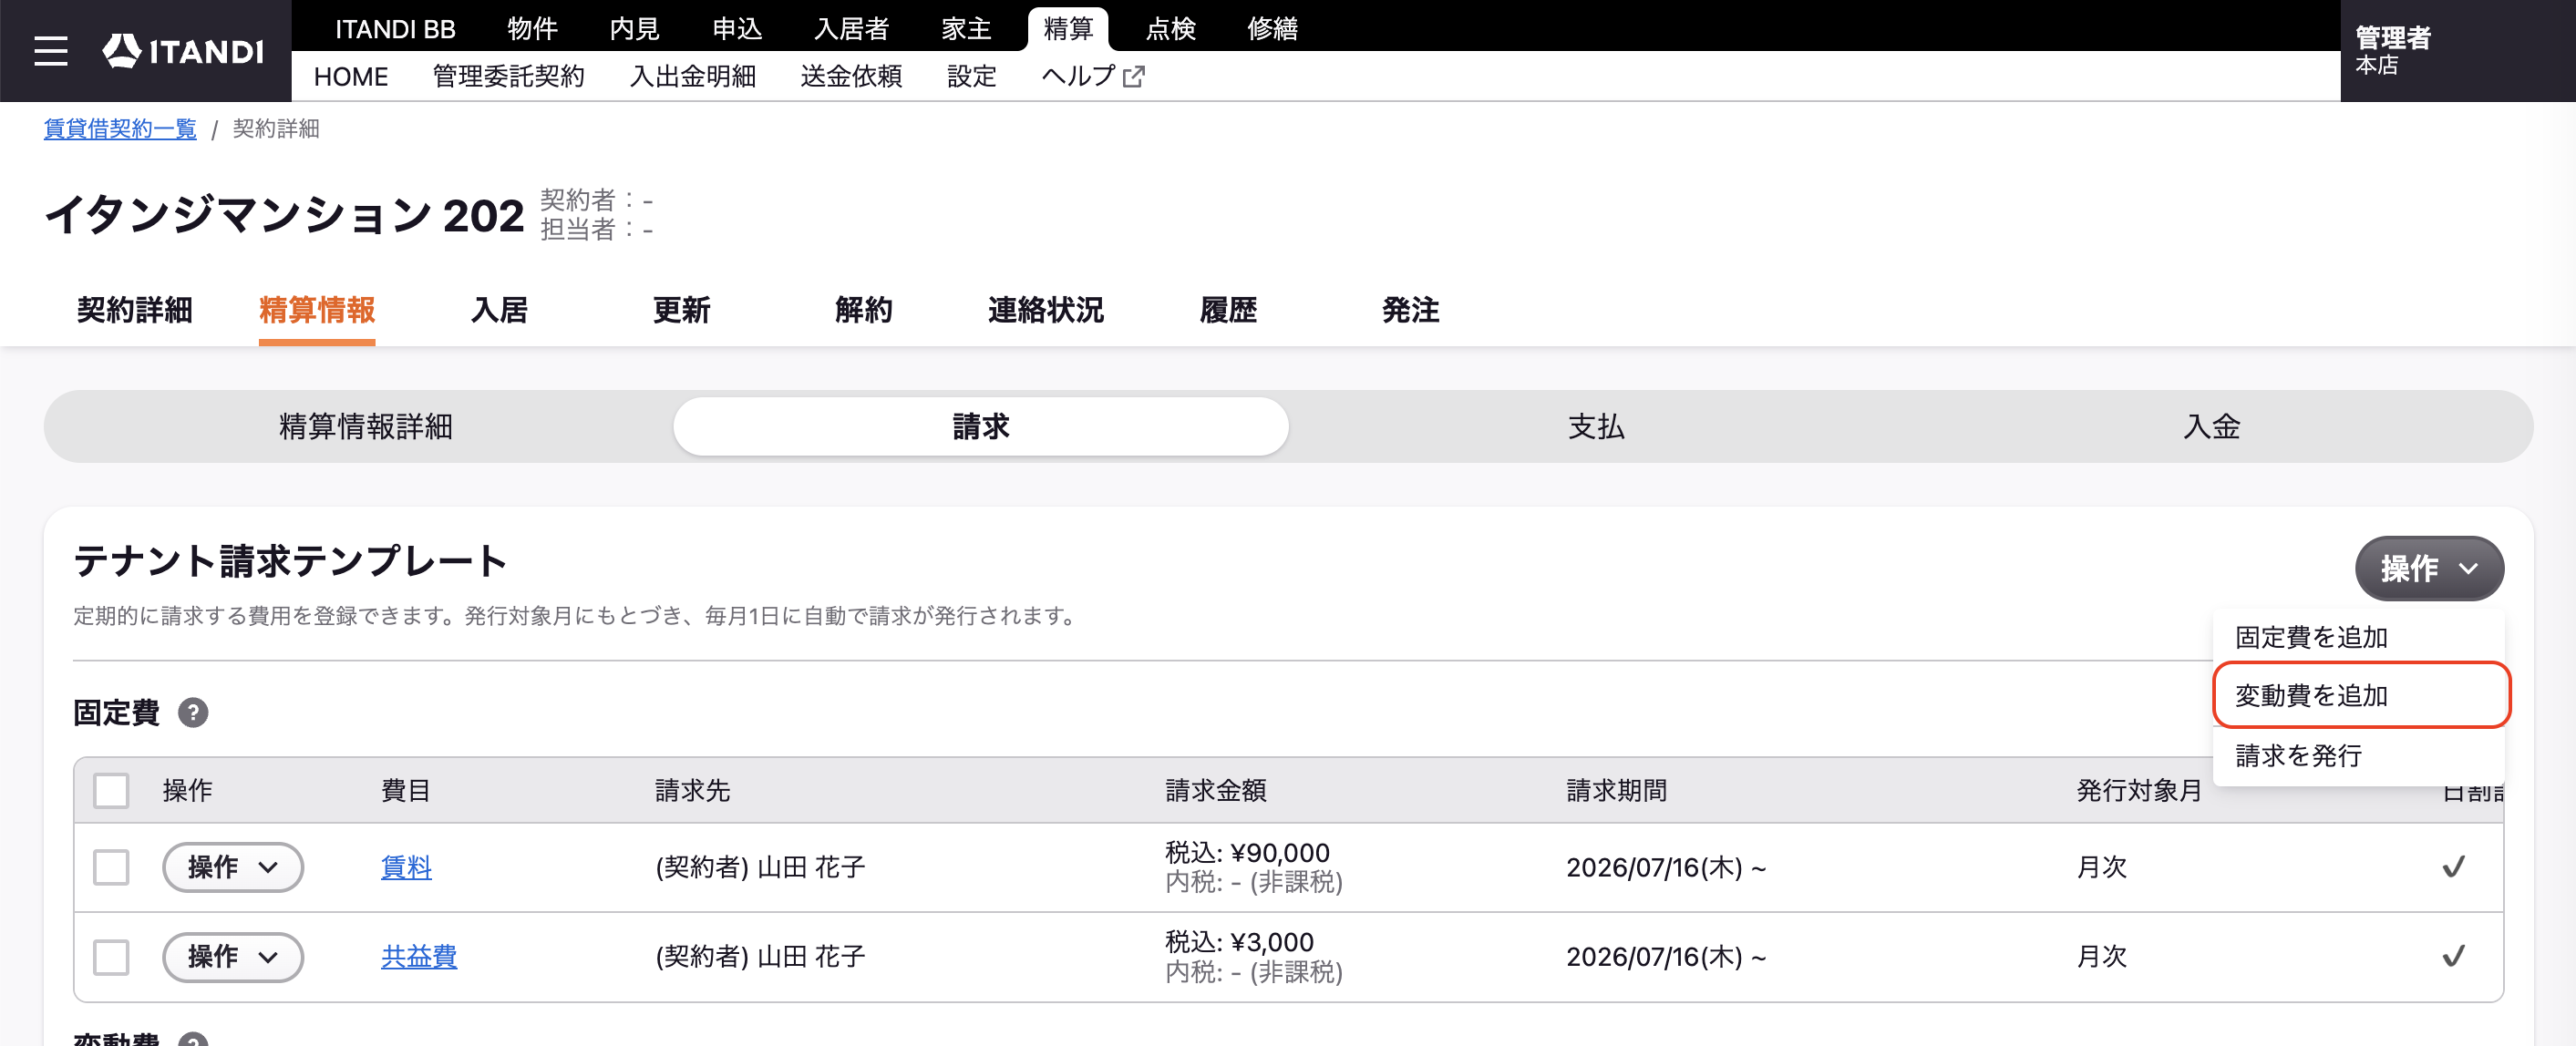Click the 請求金額 column header
Screen dimensions: 2576x1046
1216,790
